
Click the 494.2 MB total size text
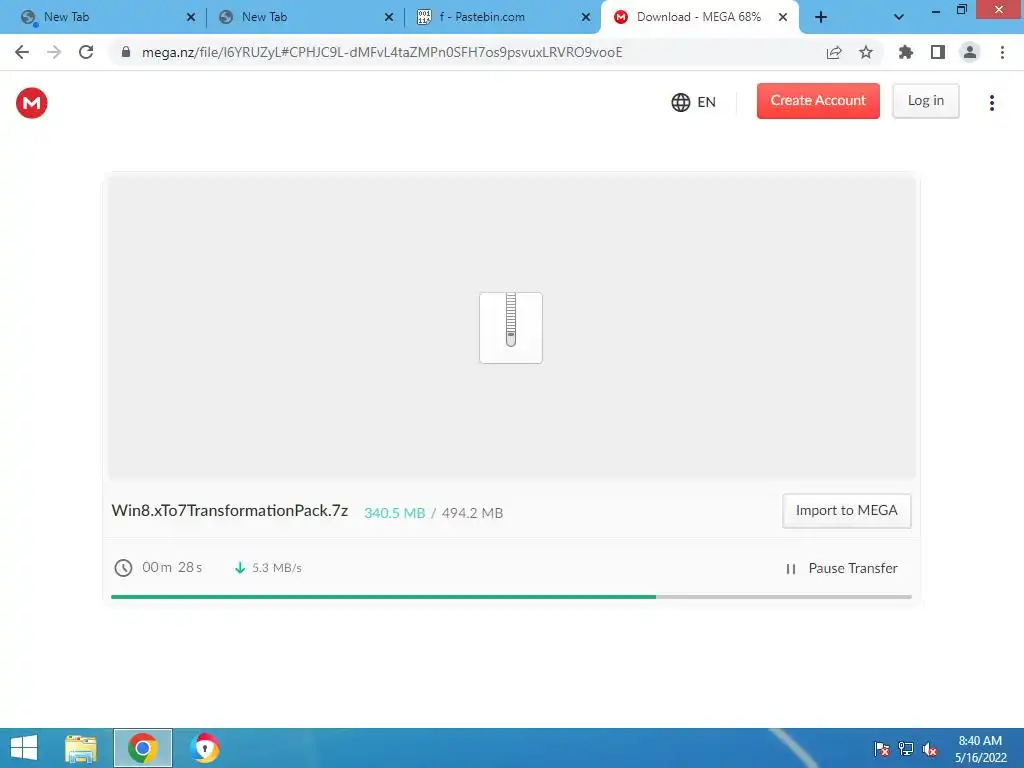click(x=472, y=513)
